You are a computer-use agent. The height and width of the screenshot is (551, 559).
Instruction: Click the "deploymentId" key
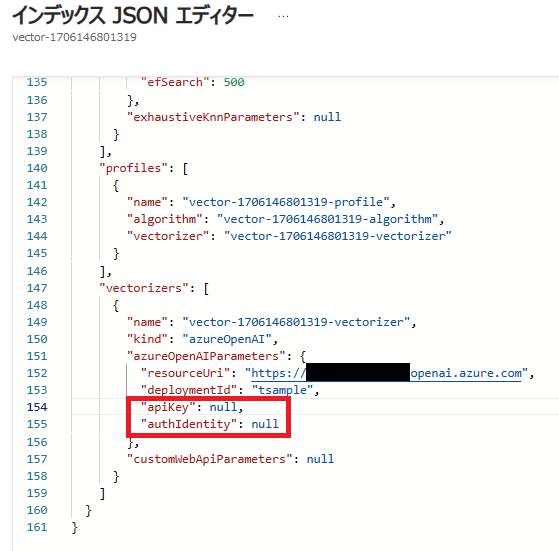tap(189, 390)
